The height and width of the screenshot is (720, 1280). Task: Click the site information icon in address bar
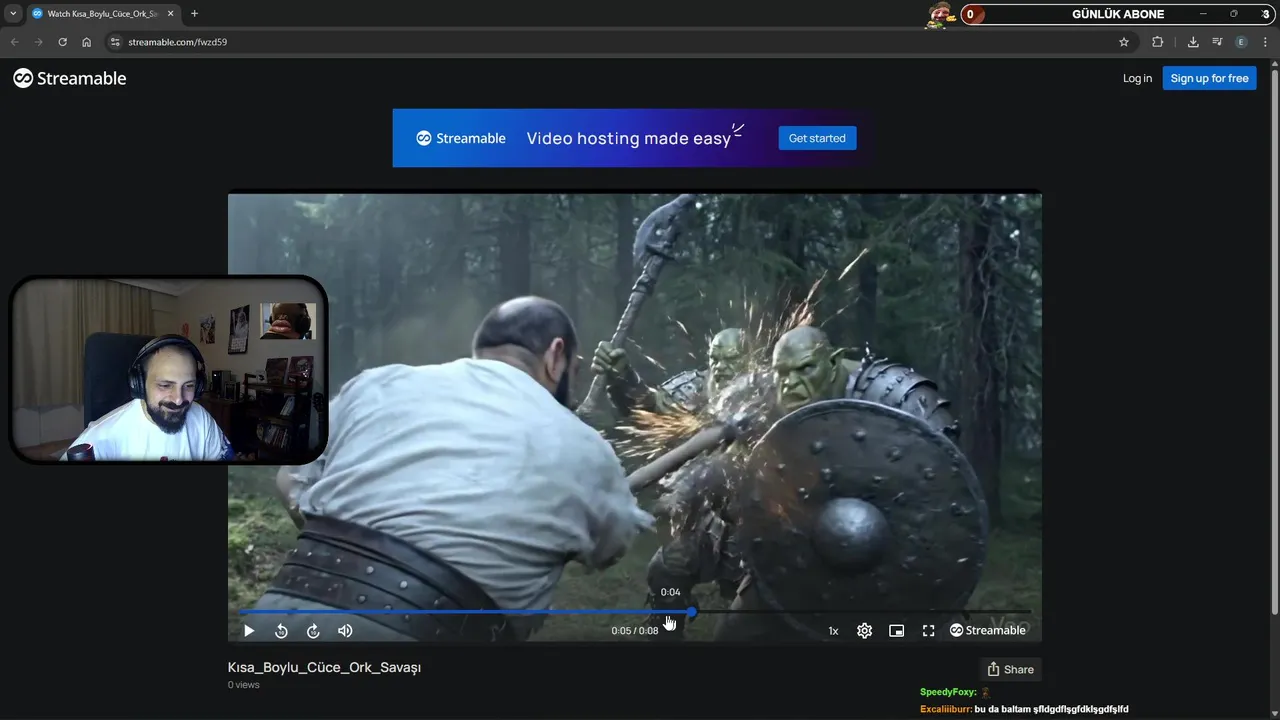(115, 42)
